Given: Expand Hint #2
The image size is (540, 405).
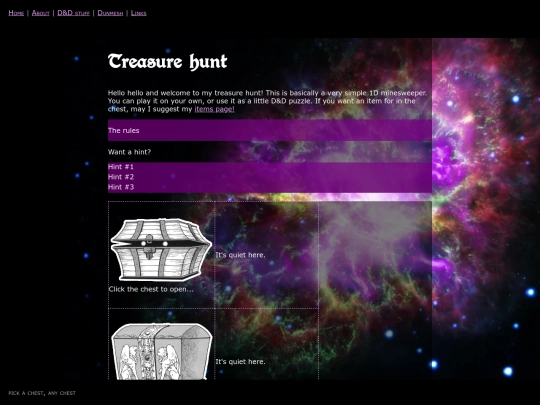Looking at the screenshot, I should click(x=270, y=177).
